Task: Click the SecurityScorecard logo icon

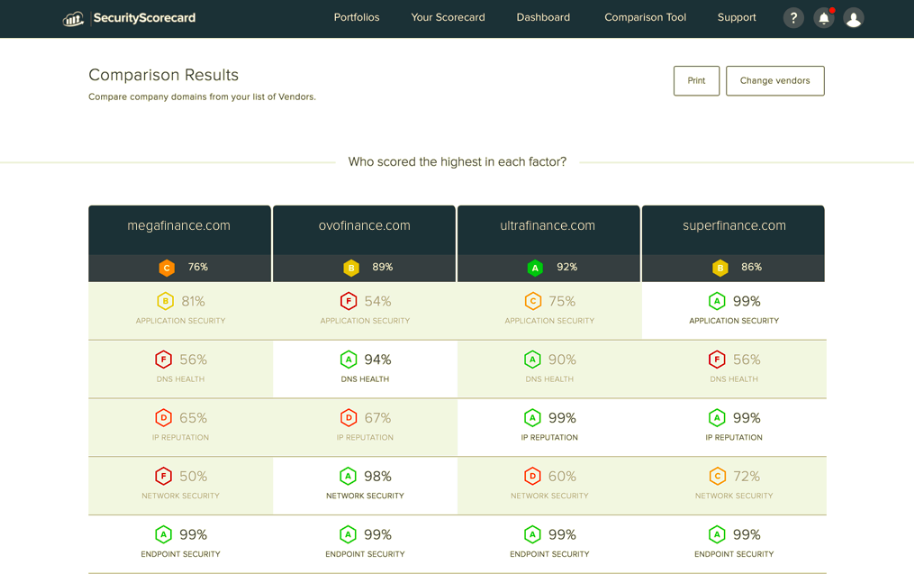Action: (x=73, y=19)
